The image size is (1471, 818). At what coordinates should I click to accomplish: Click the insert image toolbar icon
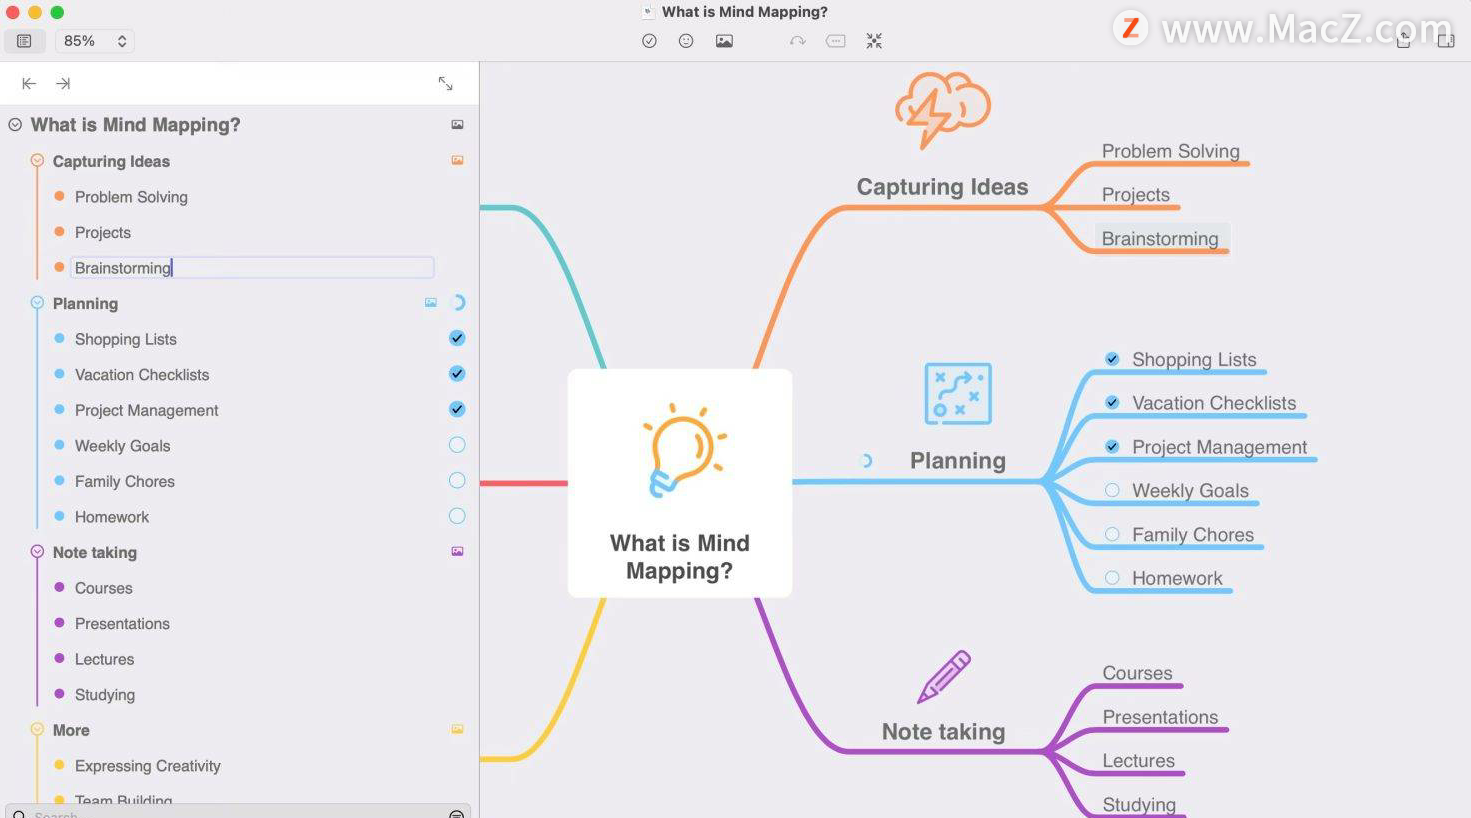pyautogui.click(x=724, y=41)
